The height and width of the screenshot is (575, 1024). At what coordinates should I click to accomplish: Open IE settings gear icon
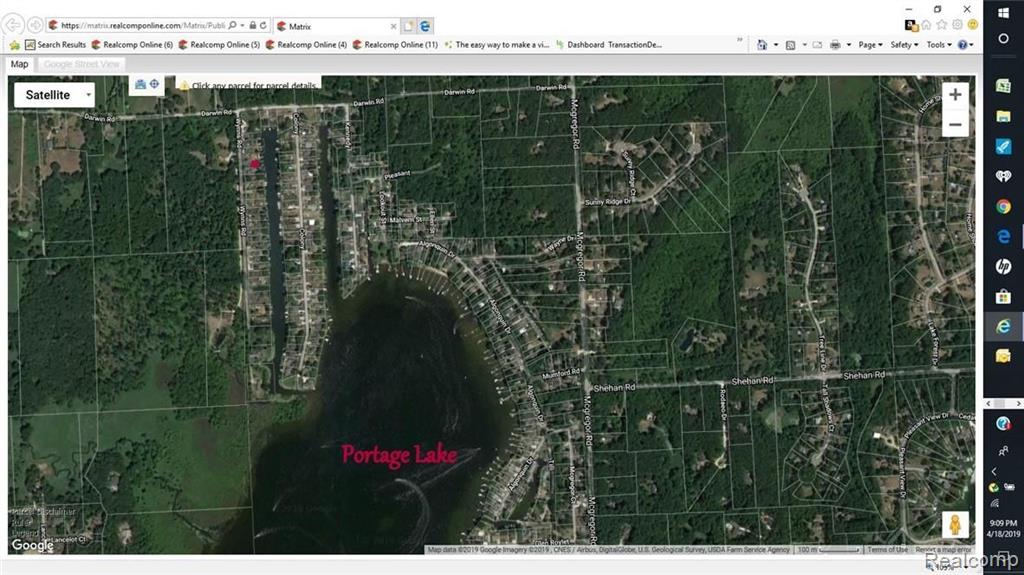point(957,25)
